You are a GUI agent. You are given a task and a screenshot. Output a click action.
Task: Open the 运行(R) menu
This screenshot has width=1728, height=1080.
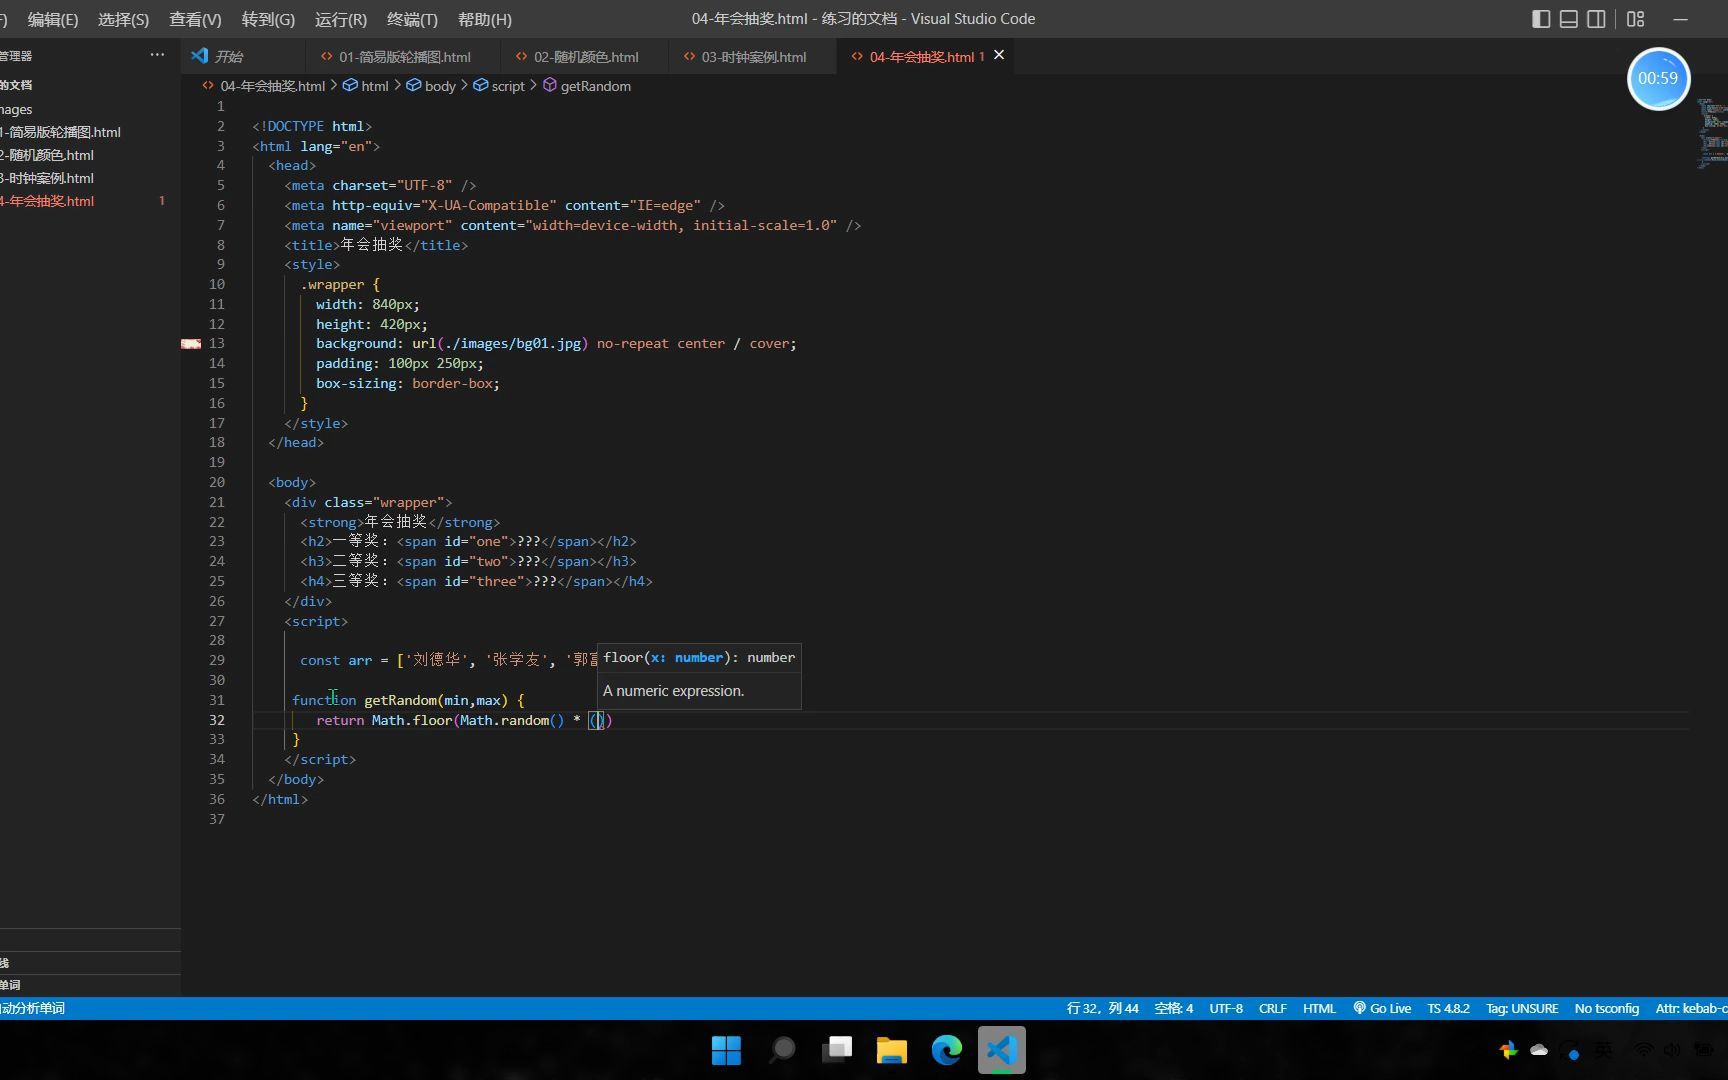[341, 19]
